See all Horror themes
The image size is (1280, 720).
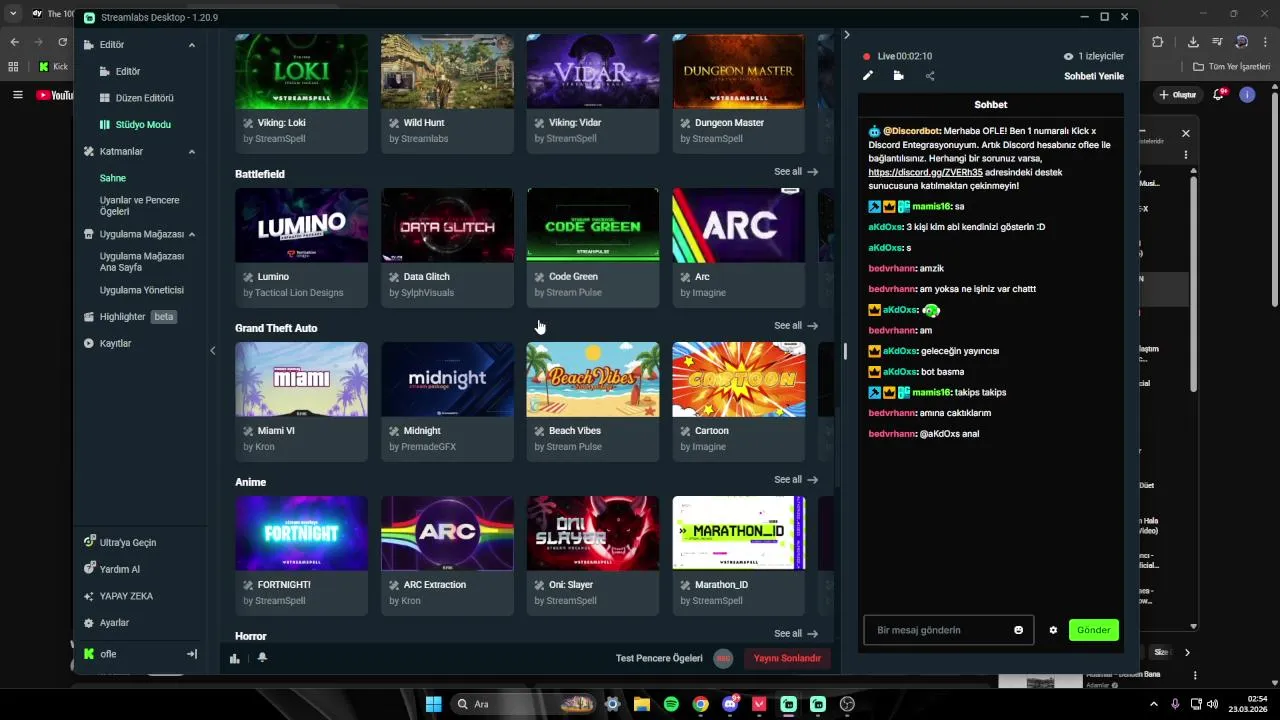coord(796,634)
